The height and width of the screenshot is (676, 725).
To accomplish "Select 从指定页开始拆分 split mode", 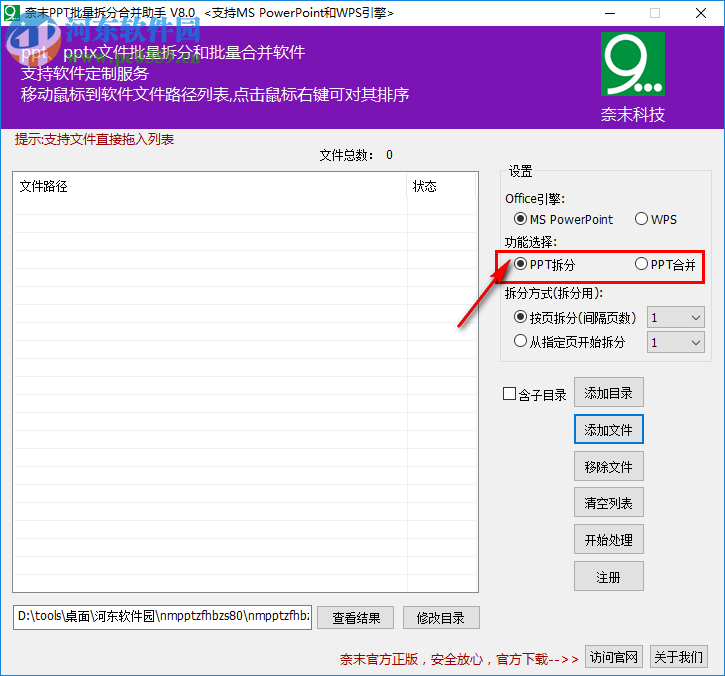I will [x=569, y=342].
